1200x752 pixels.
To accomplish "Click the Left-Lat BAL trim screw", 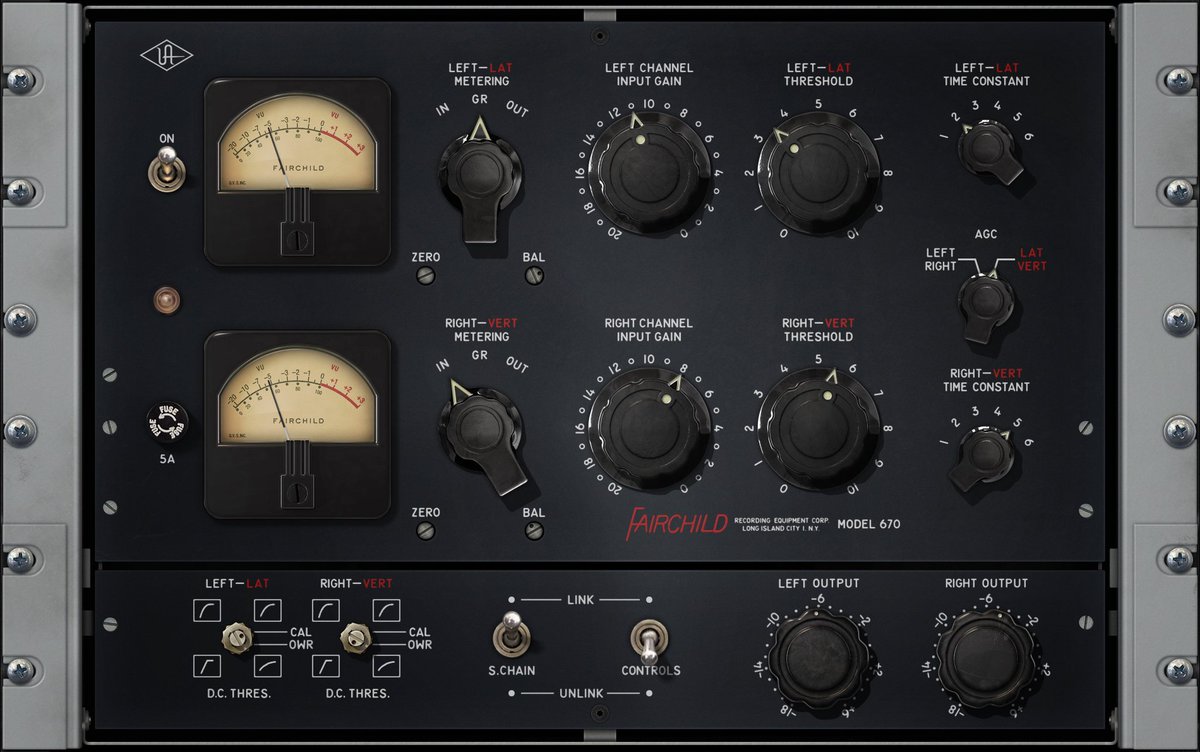I will tap(534, 275).
